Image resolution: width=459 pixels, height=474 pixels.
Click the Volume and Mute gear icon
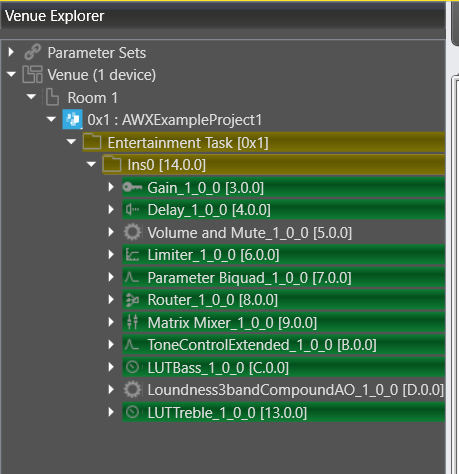(132, 232)
